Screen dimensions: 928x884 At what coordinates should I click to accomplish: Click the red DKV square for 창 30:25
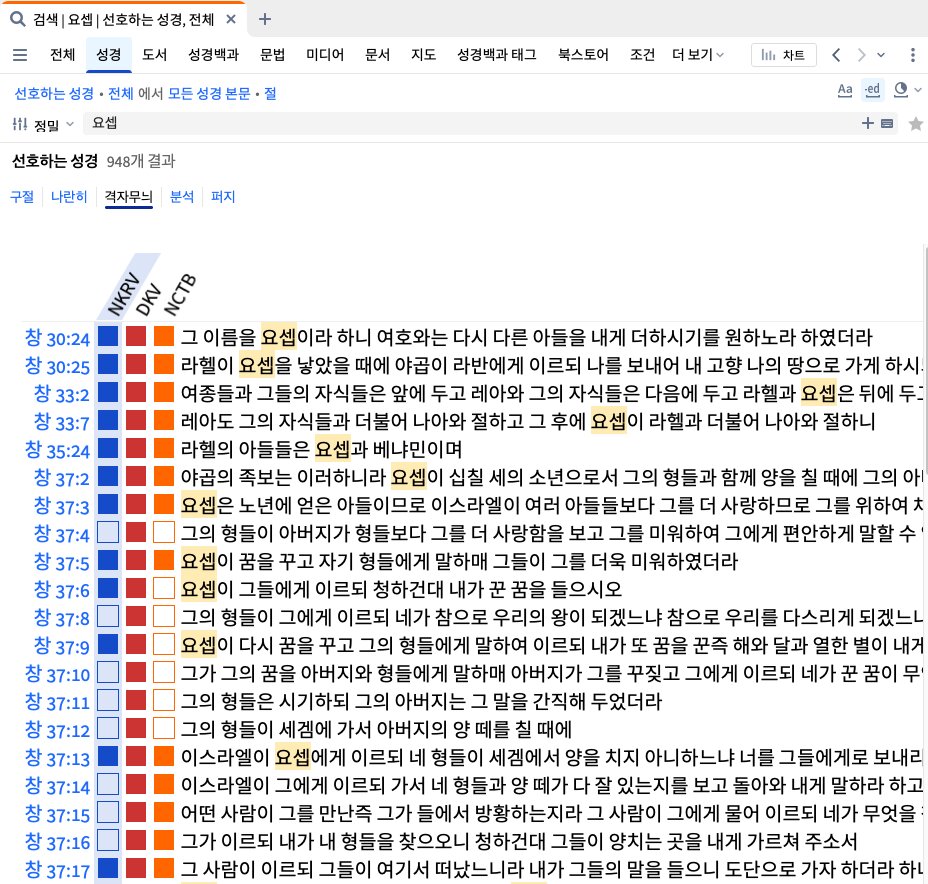click(136, 364)
